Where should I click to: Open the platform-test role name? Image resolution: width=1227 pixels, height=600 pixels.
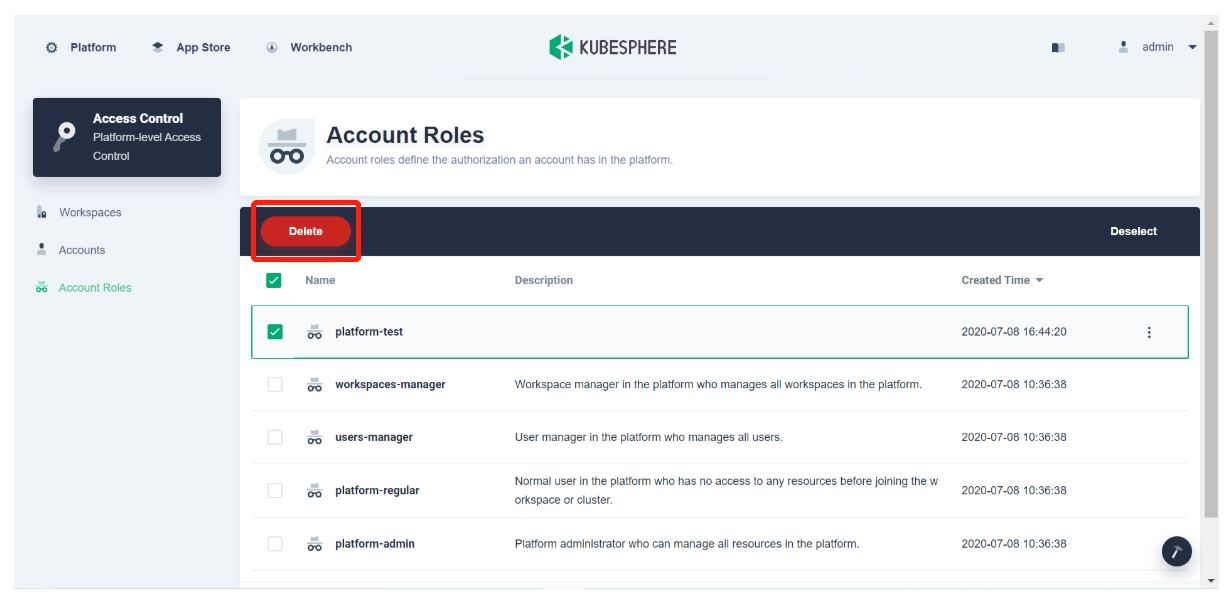(369, 332)
